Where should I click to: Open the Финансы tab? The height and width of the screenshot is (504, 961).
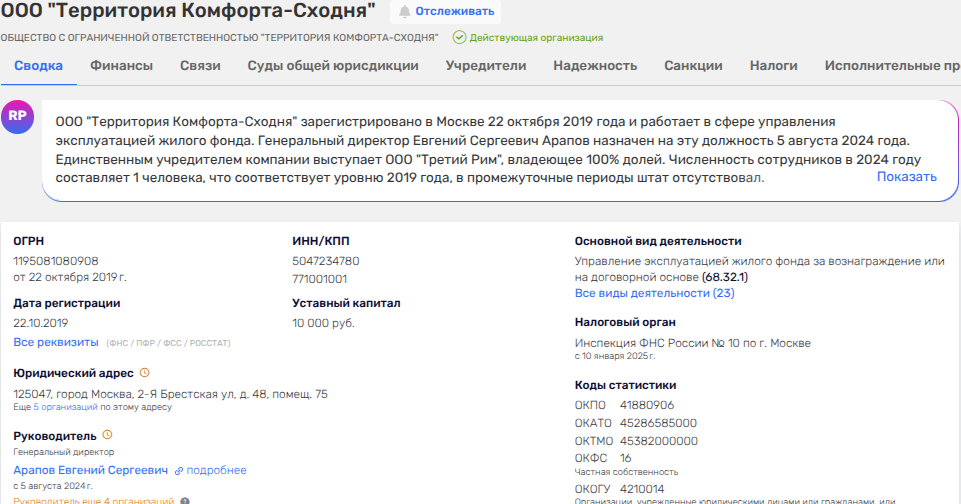tap(121, 66)
